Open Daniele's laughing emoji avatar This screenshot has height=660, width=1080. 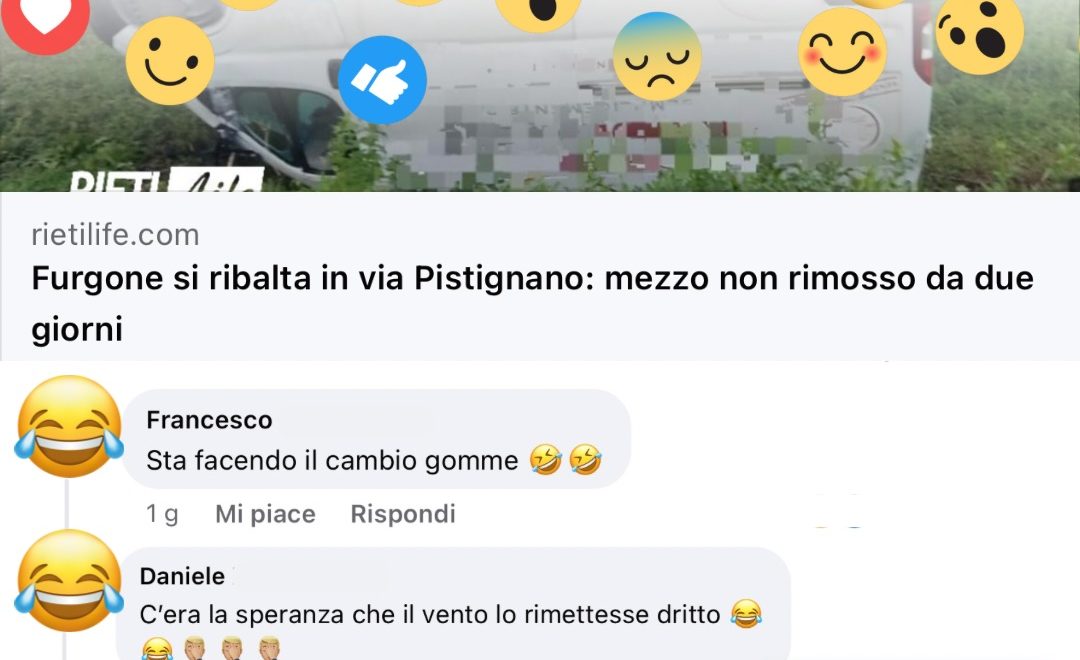(69, 580)
